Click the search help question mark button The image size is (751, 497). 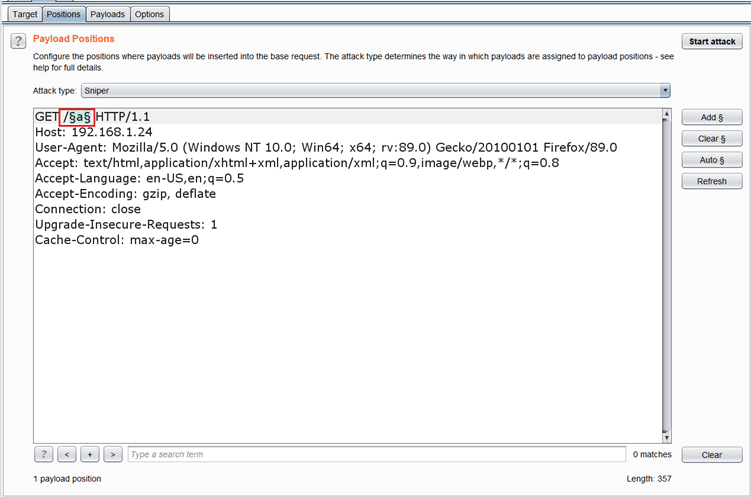tap(44, 454)
